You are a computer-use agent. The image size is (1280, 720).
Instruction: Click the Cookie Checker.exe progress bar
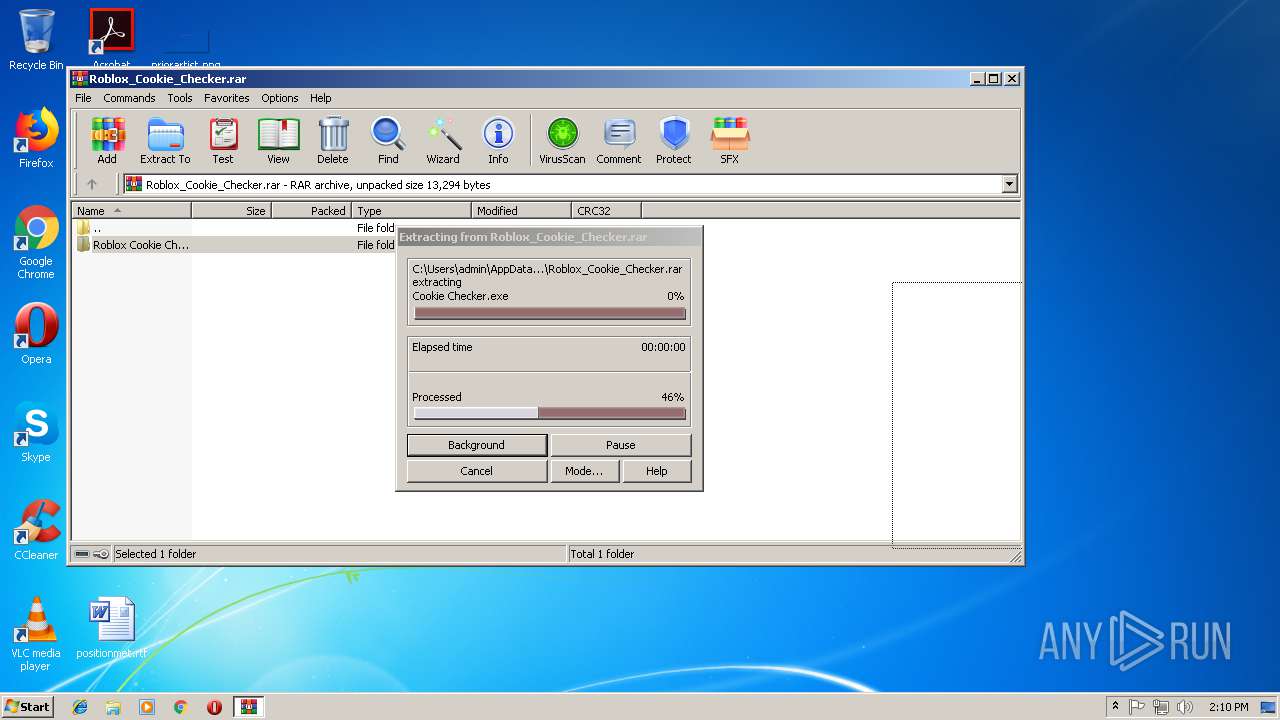click(x=549, y=313)
